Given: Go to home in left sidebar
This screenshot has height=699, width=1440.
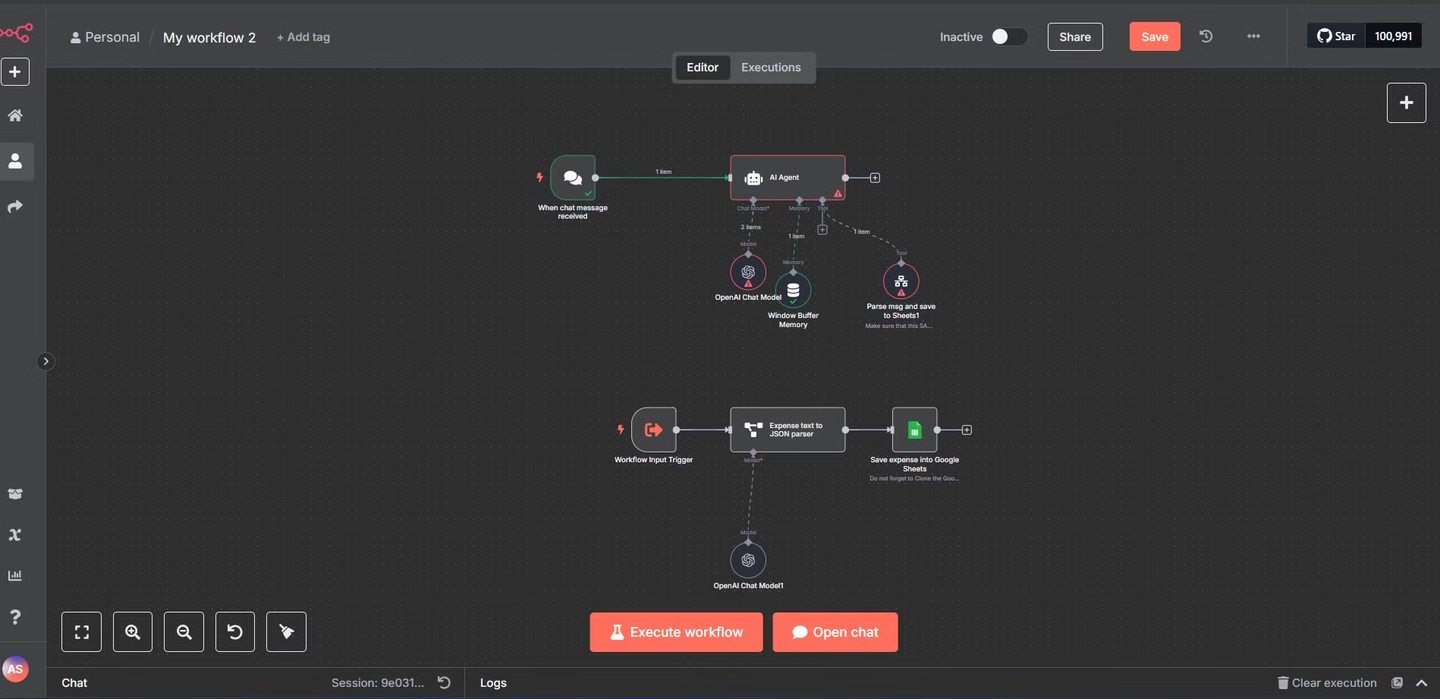Looking at the screenshot, I should coord(15,115).
